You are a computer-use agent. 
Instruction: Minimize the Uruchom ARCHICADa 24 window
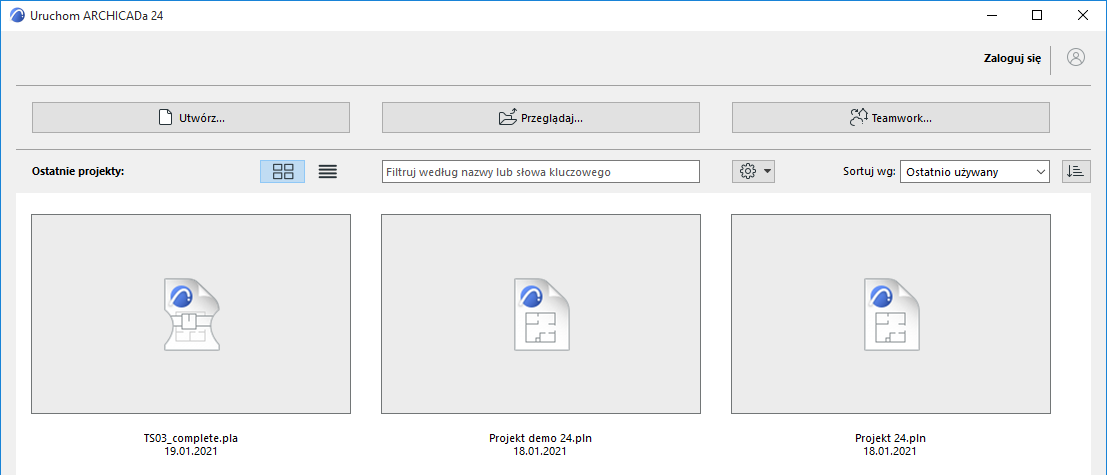[993, 16]
